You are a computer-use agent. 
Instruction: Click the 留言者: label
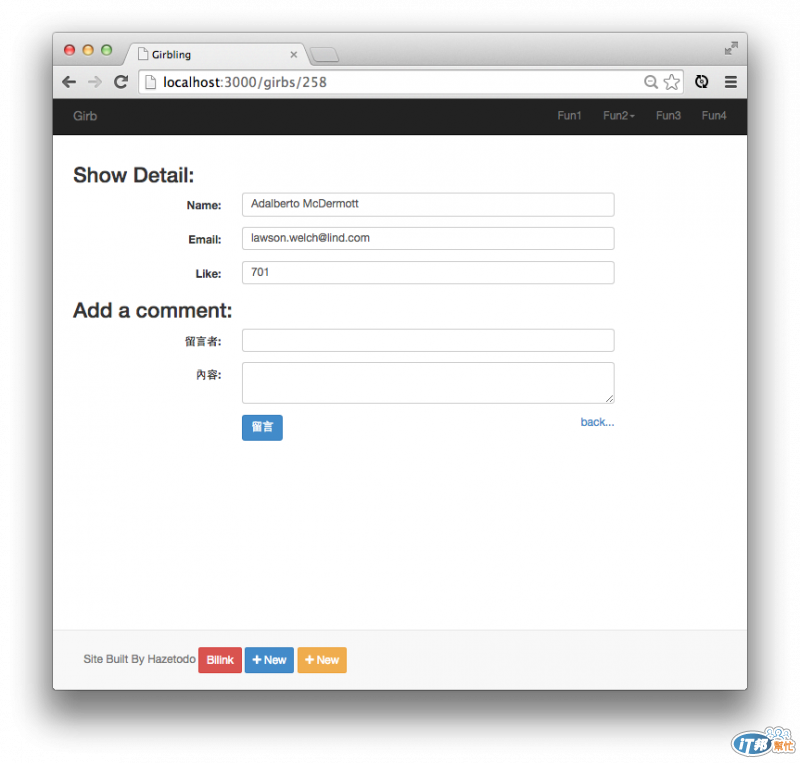tap(203, 341)
